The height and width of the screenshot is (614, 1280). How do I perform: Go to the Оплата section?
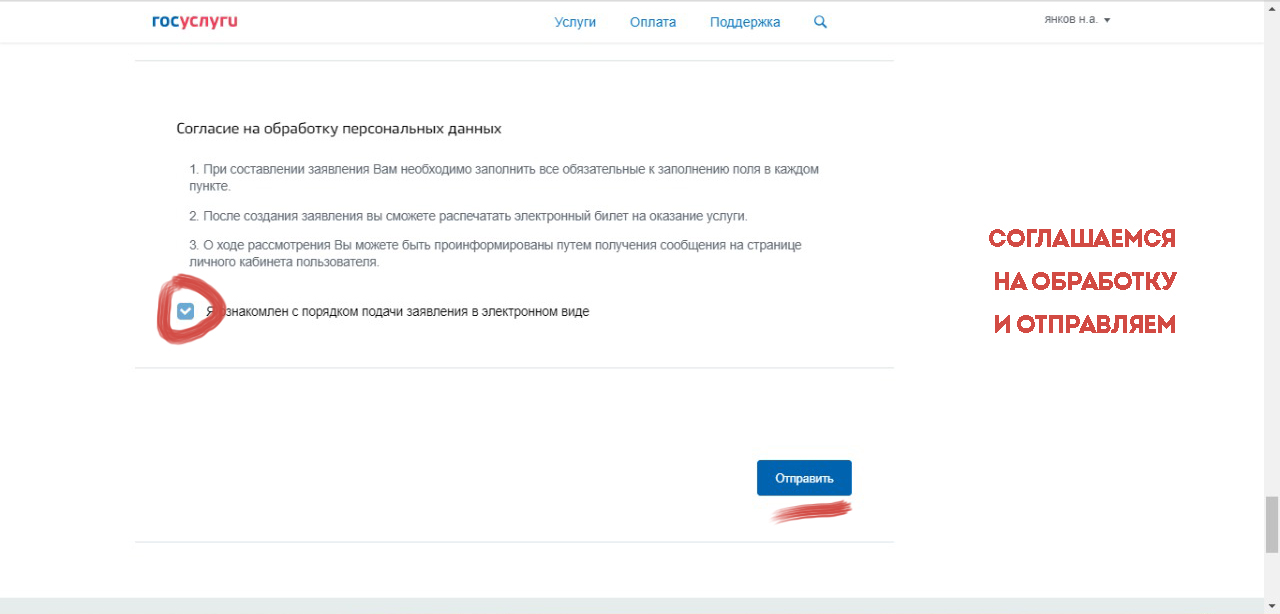tap(653, 22)
